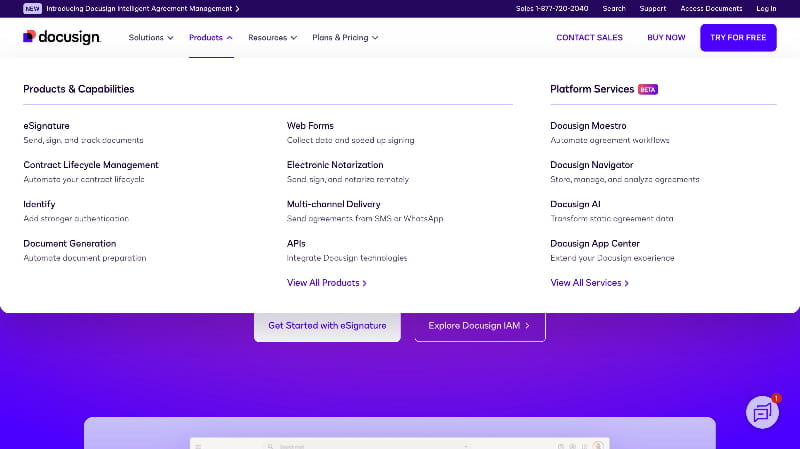Click the BETA badge next to Platform Services
This screenshot has height=449, width=800.
click(x=647, y=89)
